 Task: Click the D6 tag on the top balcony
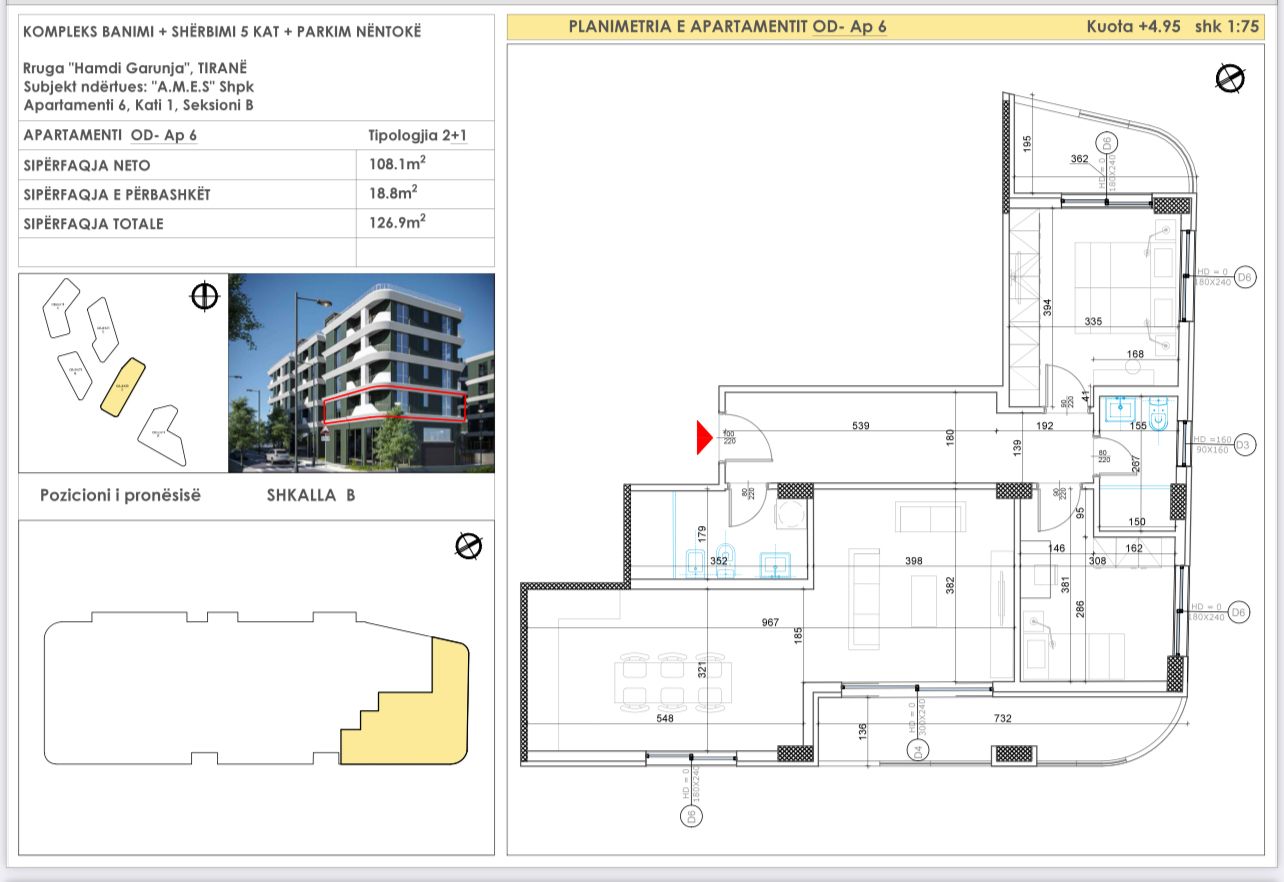pyautogui.click(x=1106, y=142)
